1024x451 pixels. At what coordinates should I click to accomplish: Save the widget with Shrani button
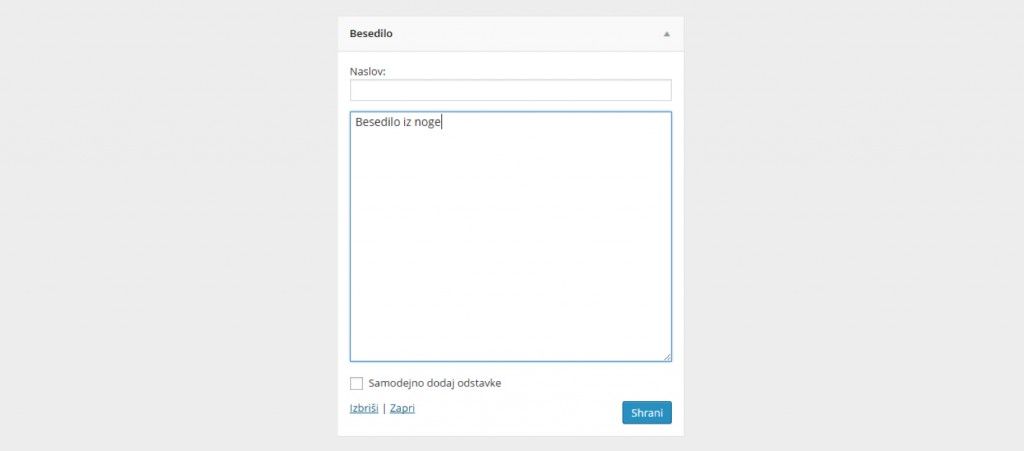pyautogui.click(x=646, y=412)
